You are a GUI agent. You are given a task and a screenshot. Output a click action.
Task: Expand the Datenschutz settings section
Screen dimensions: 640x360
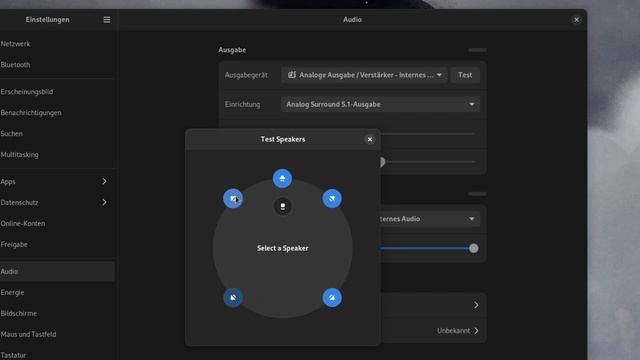(57, 202)
